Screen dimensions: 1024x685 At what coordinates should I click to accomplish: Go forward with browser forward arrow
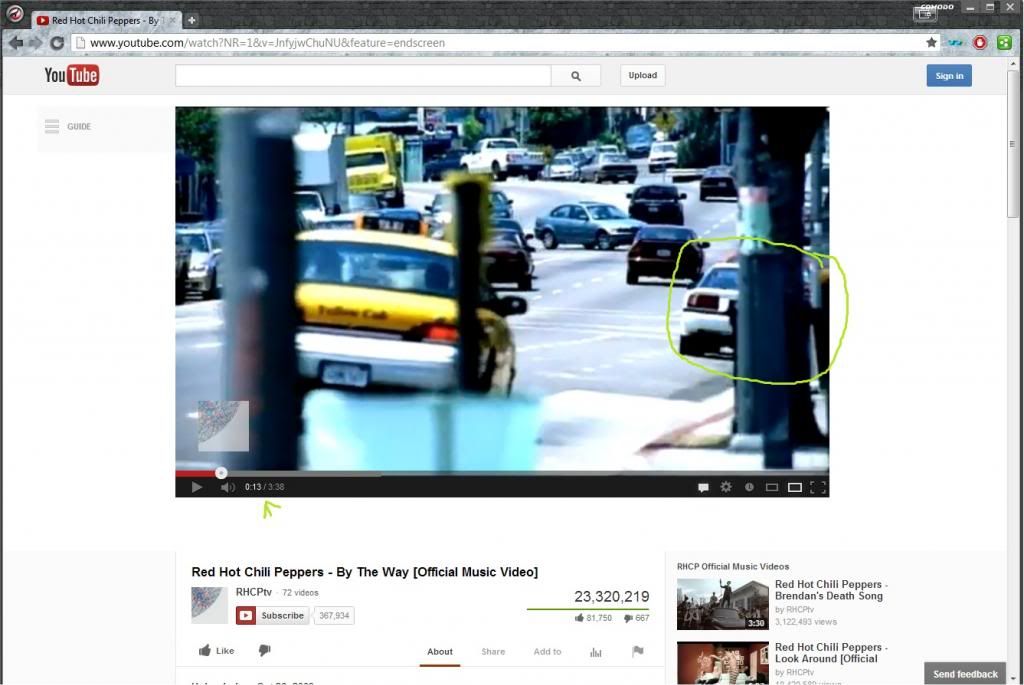click(x=35, y=43)
